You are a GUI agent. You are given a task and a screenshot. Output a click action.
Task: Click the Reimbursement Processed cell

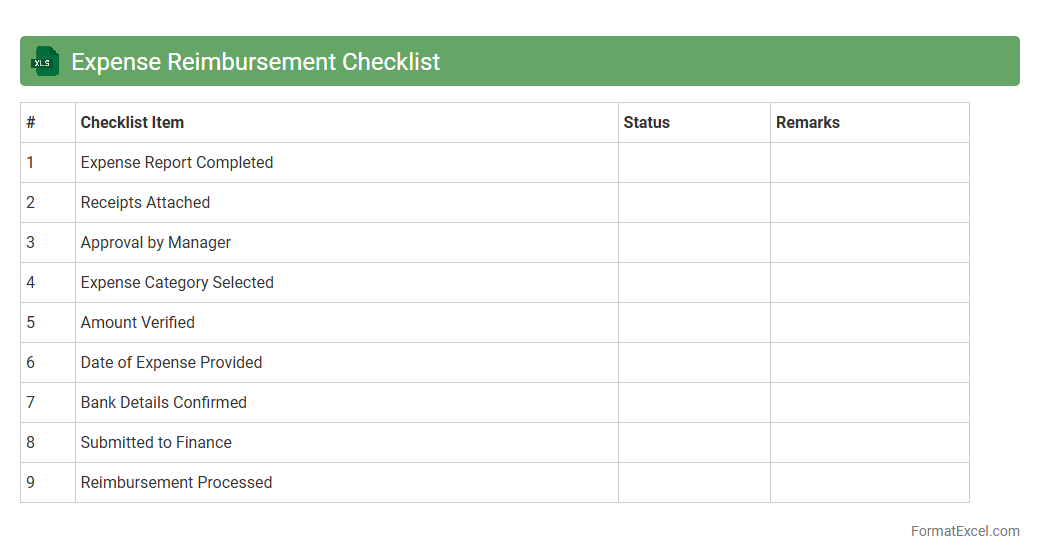coord(176,483)
